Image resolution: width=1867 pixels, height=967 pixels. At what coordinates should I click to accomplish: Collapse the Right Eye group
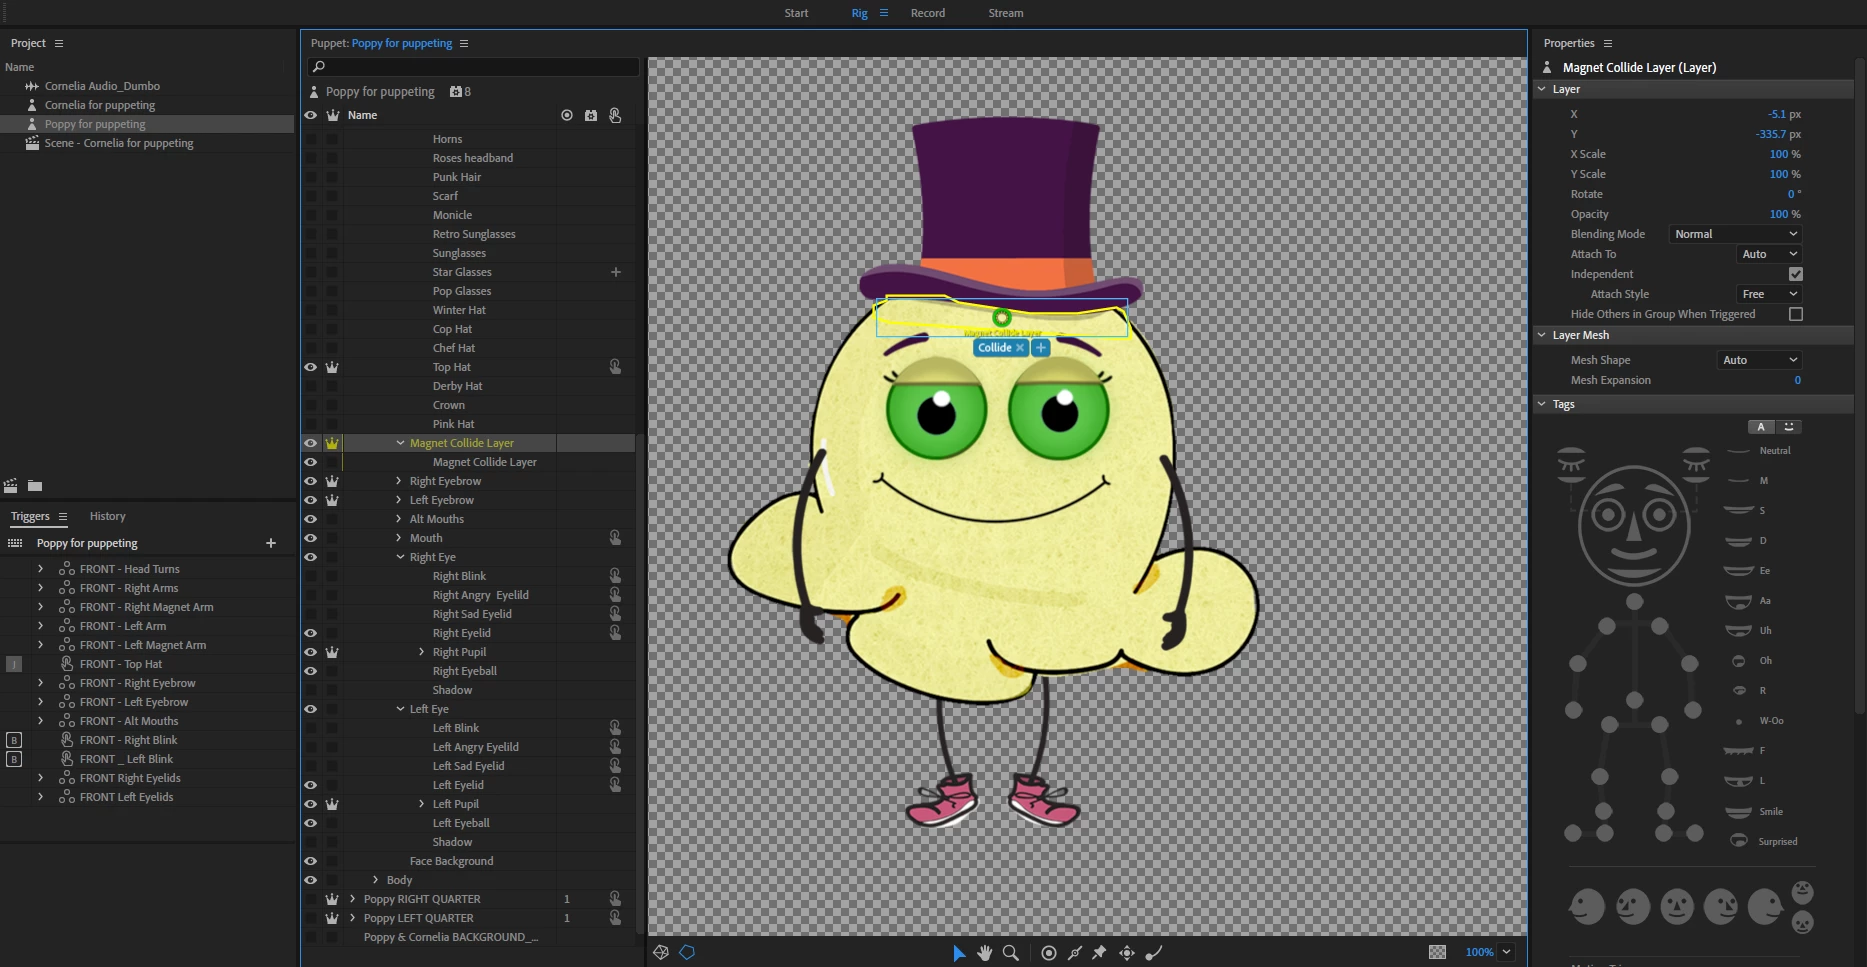(400, 557)
